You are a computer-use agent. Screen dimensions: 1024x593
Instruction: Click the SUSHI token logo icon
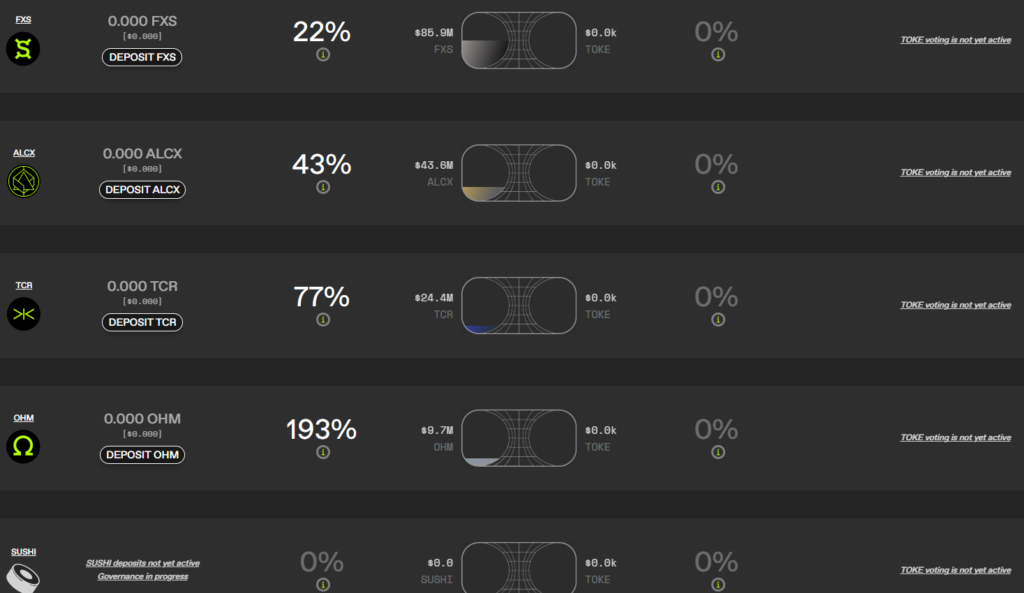23,577
